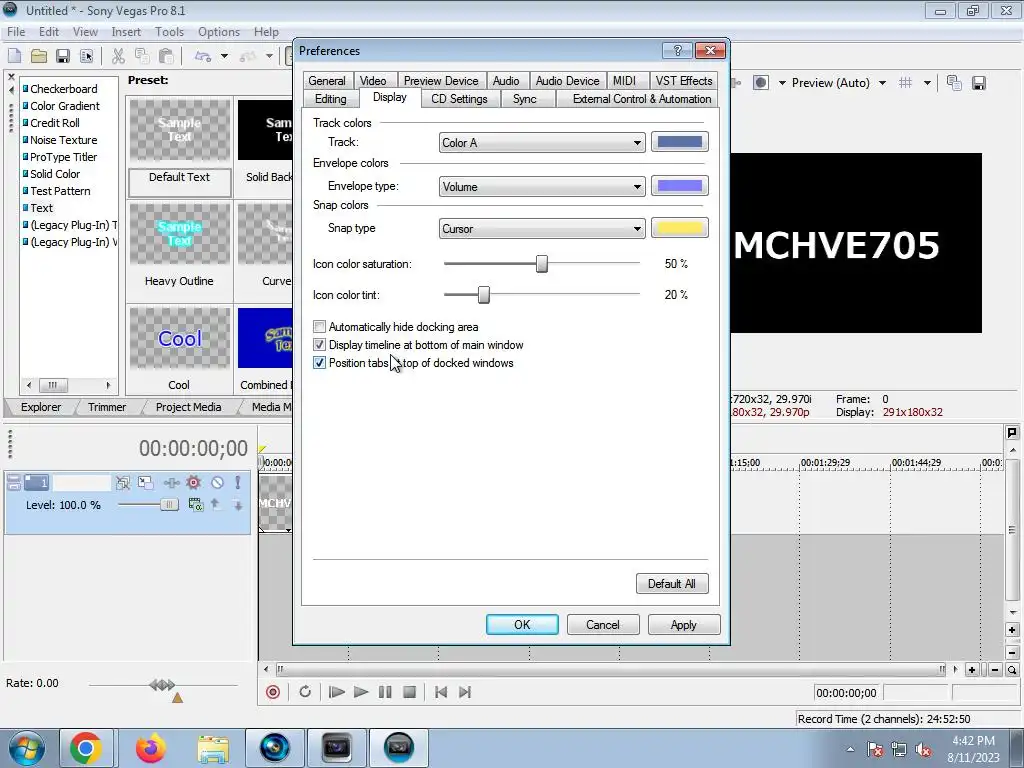The image size is (1024, 768).
Task: Click Play From Start in transport bar
Action: point(336,692)
